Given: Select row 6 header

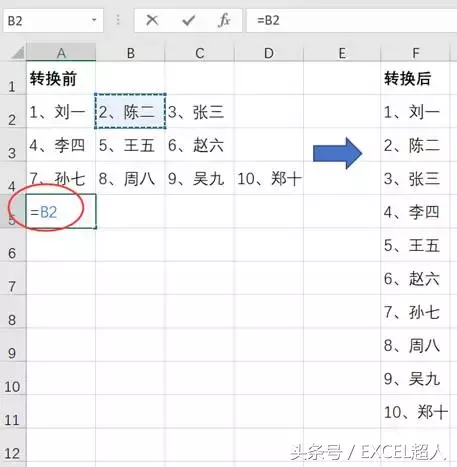Looking at the screenshot, I should (x=12, y=245).
